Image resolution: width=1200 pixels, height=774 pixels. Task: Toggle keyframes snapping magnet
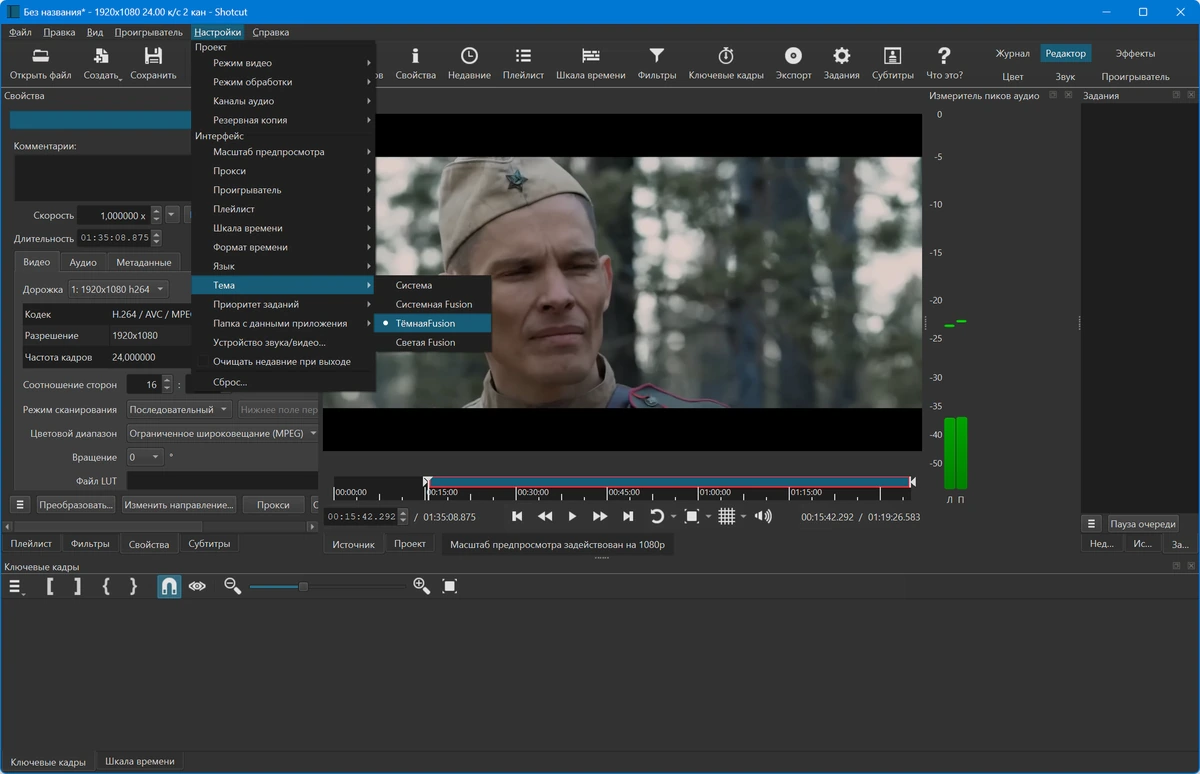169,587
